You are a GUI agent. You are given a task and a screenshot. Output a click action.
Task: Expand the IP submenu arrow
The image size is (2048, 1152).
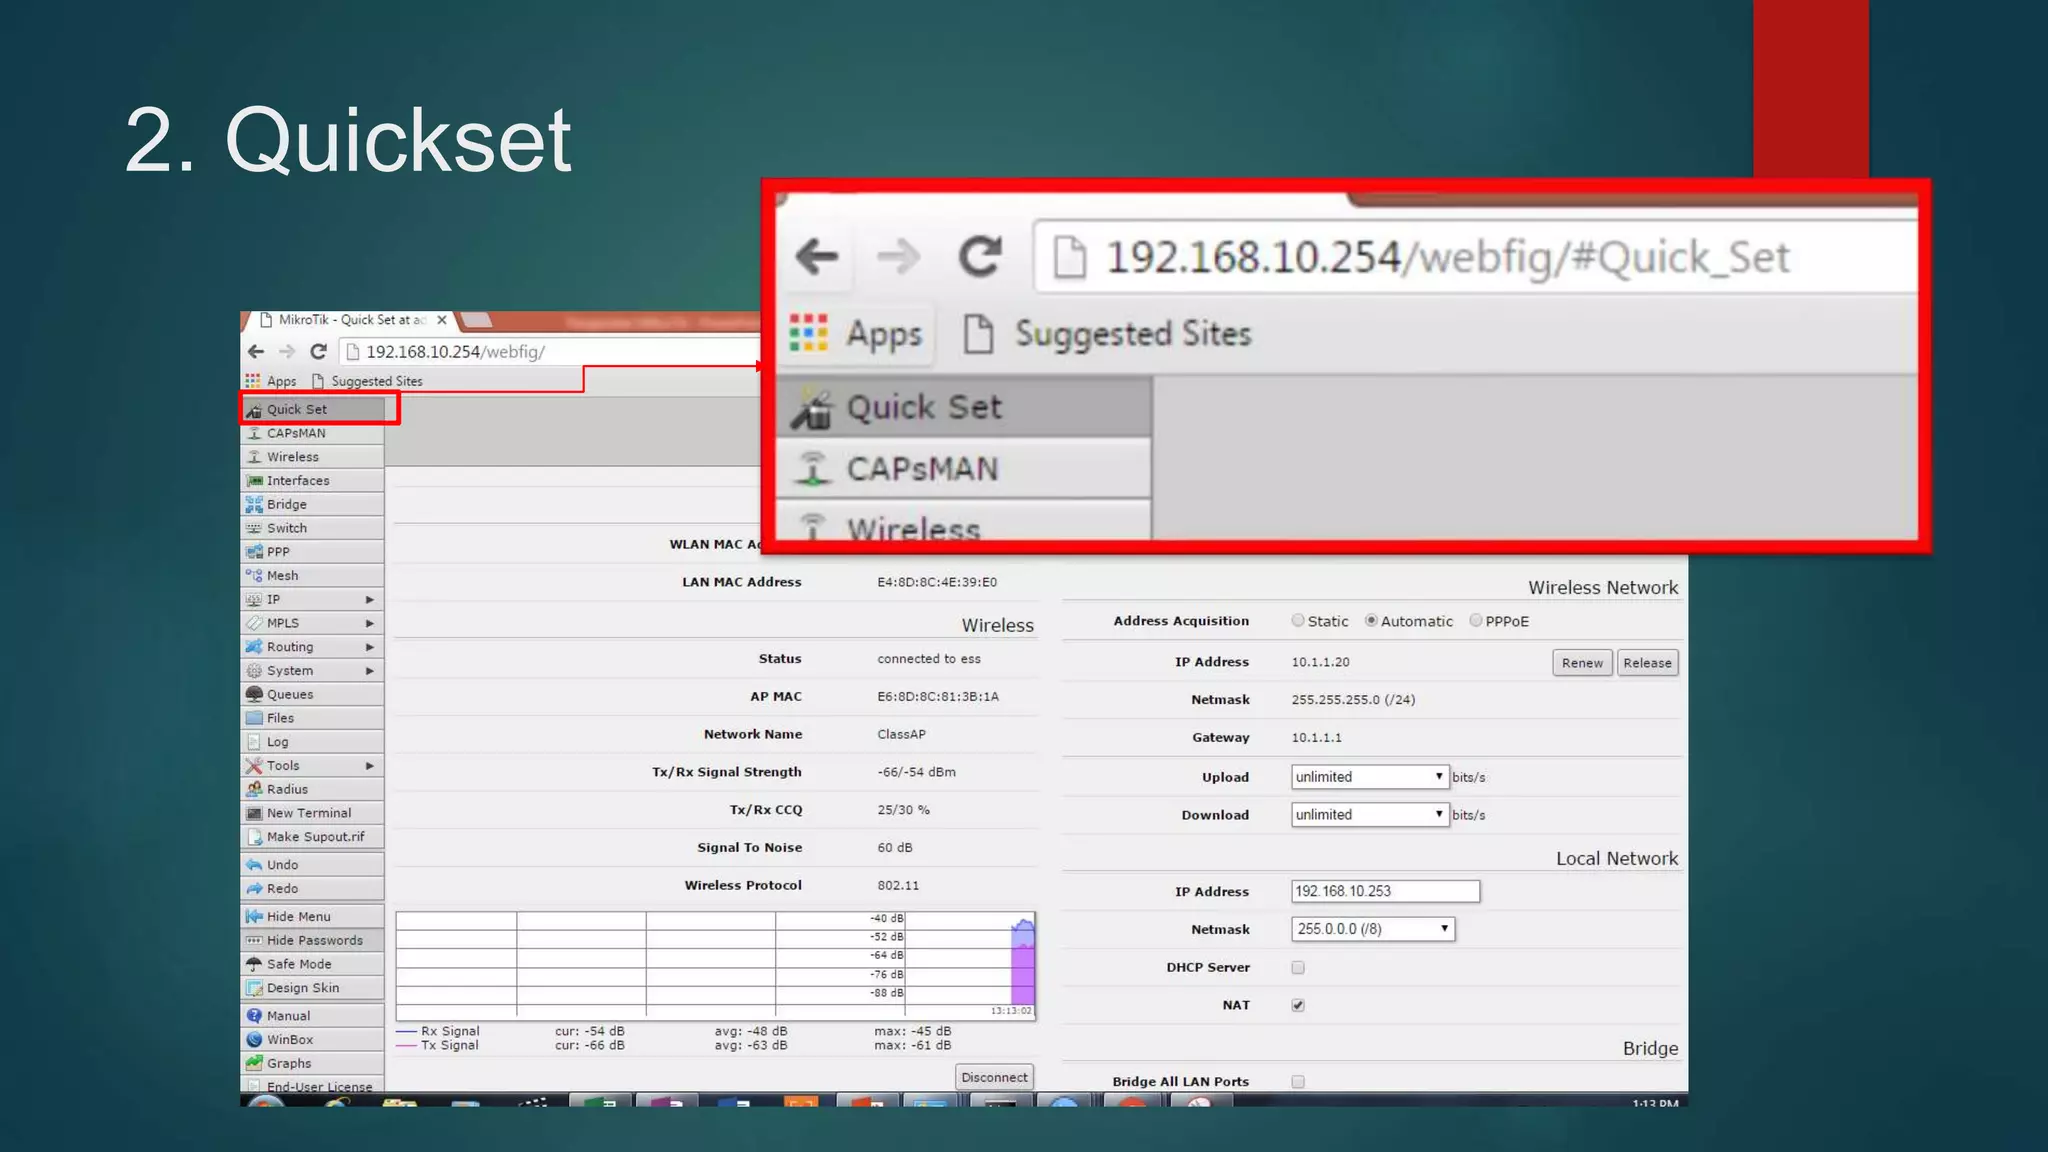point(370,600)
